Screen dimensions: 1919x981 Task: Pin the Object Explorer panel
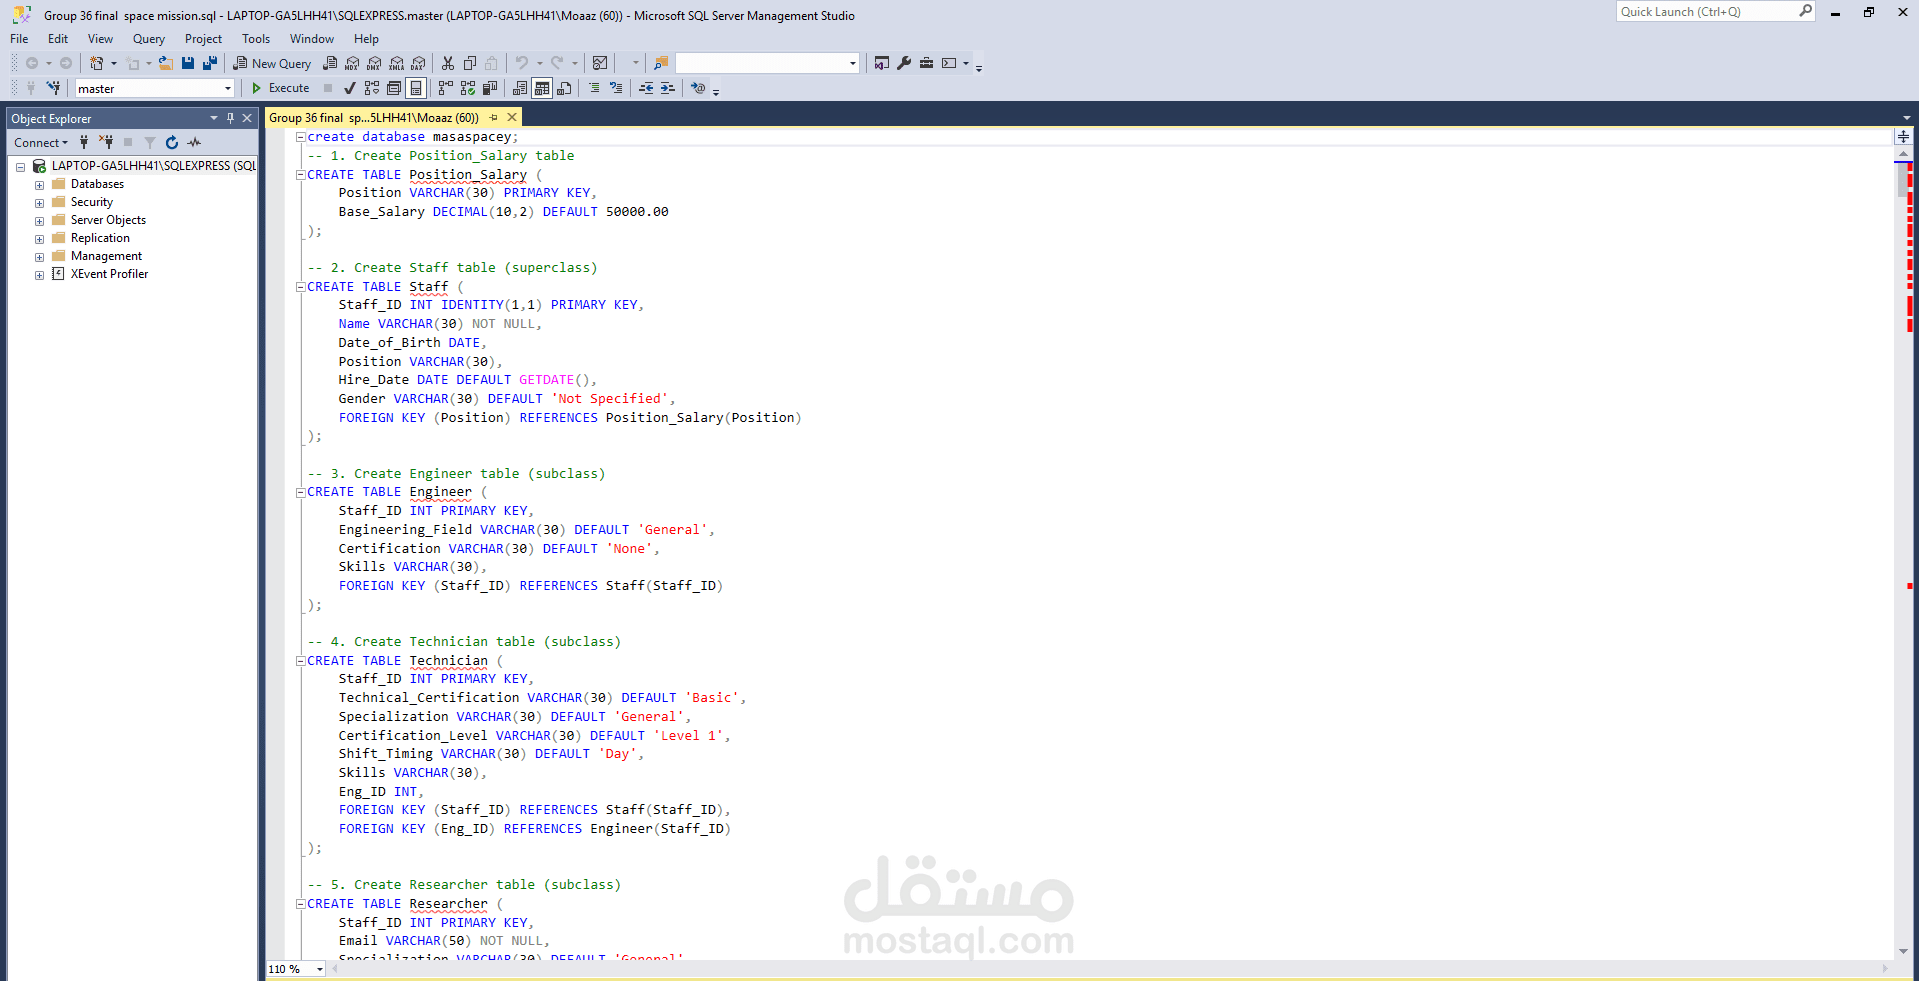[x=230, y=118]
